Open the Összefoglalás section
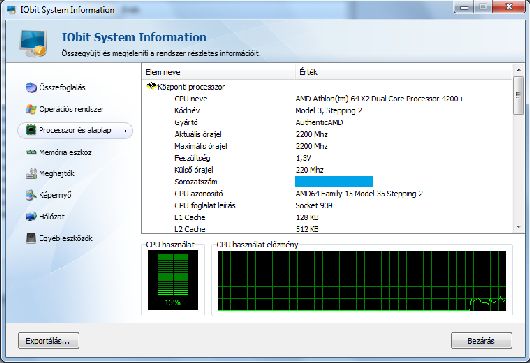The width and height of the screenshot is (530, 363). (62, 87)
